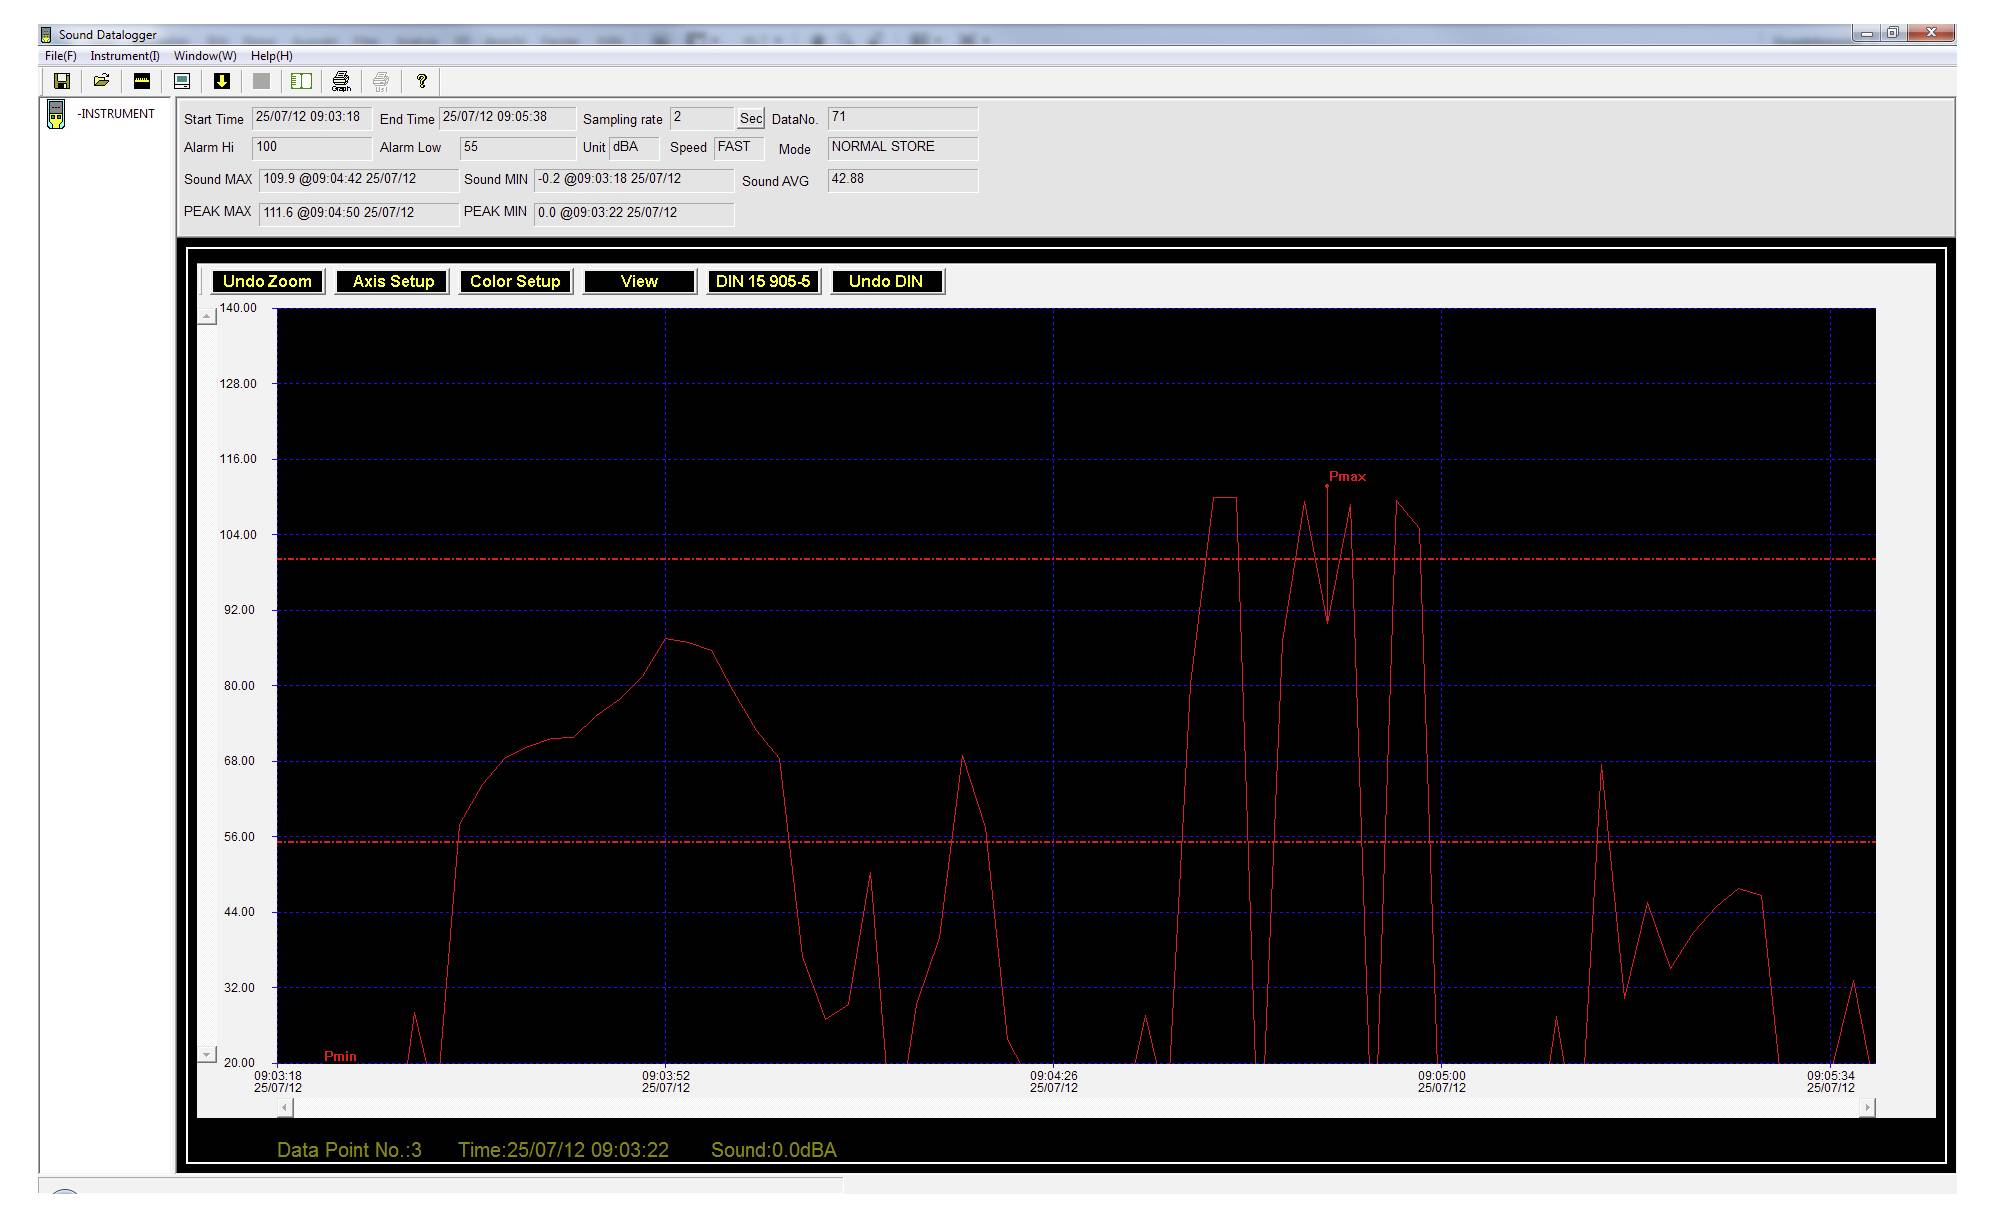Screen dimensions: 1995x1217
Task: Click the Sound Datalogger title bar icon
Action: point(46,35)
